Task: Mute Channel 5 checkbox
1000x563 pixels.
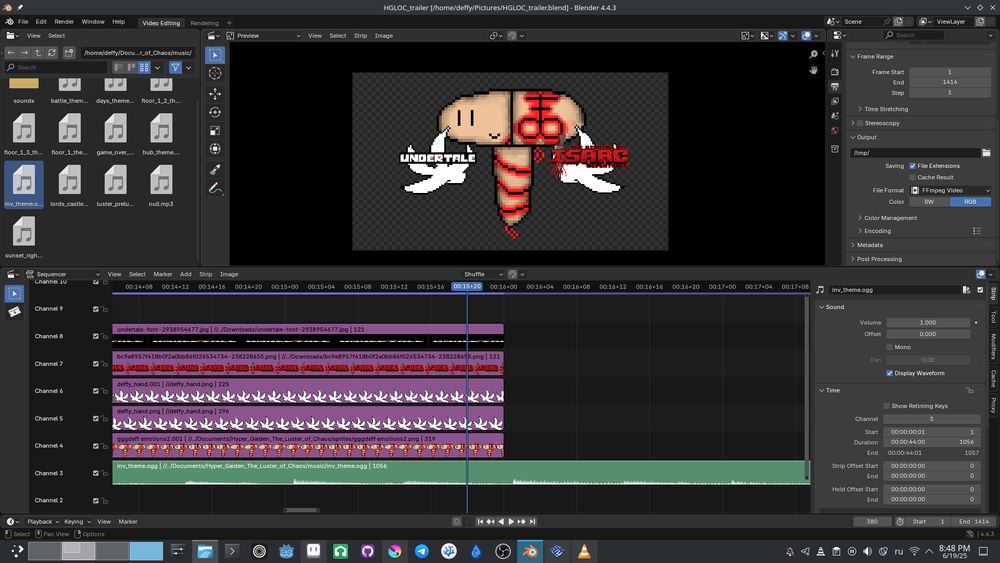Action: click(96, 418)
